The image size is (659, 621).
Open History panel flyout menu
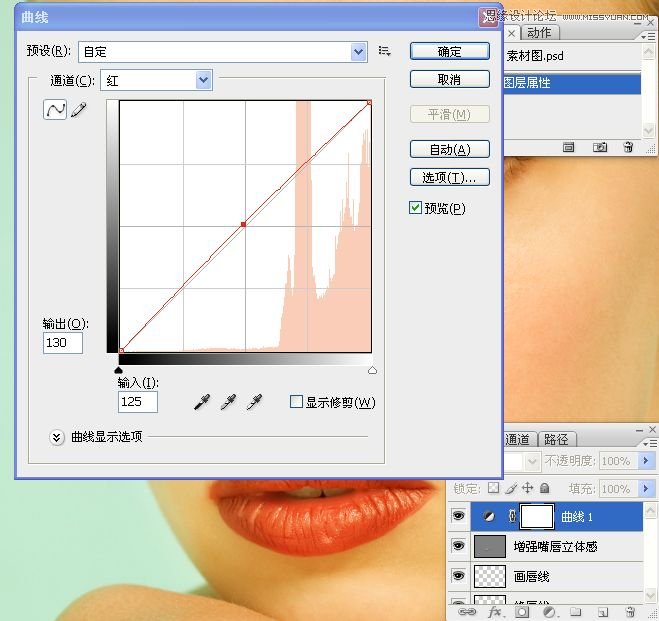tap(648, 37)
